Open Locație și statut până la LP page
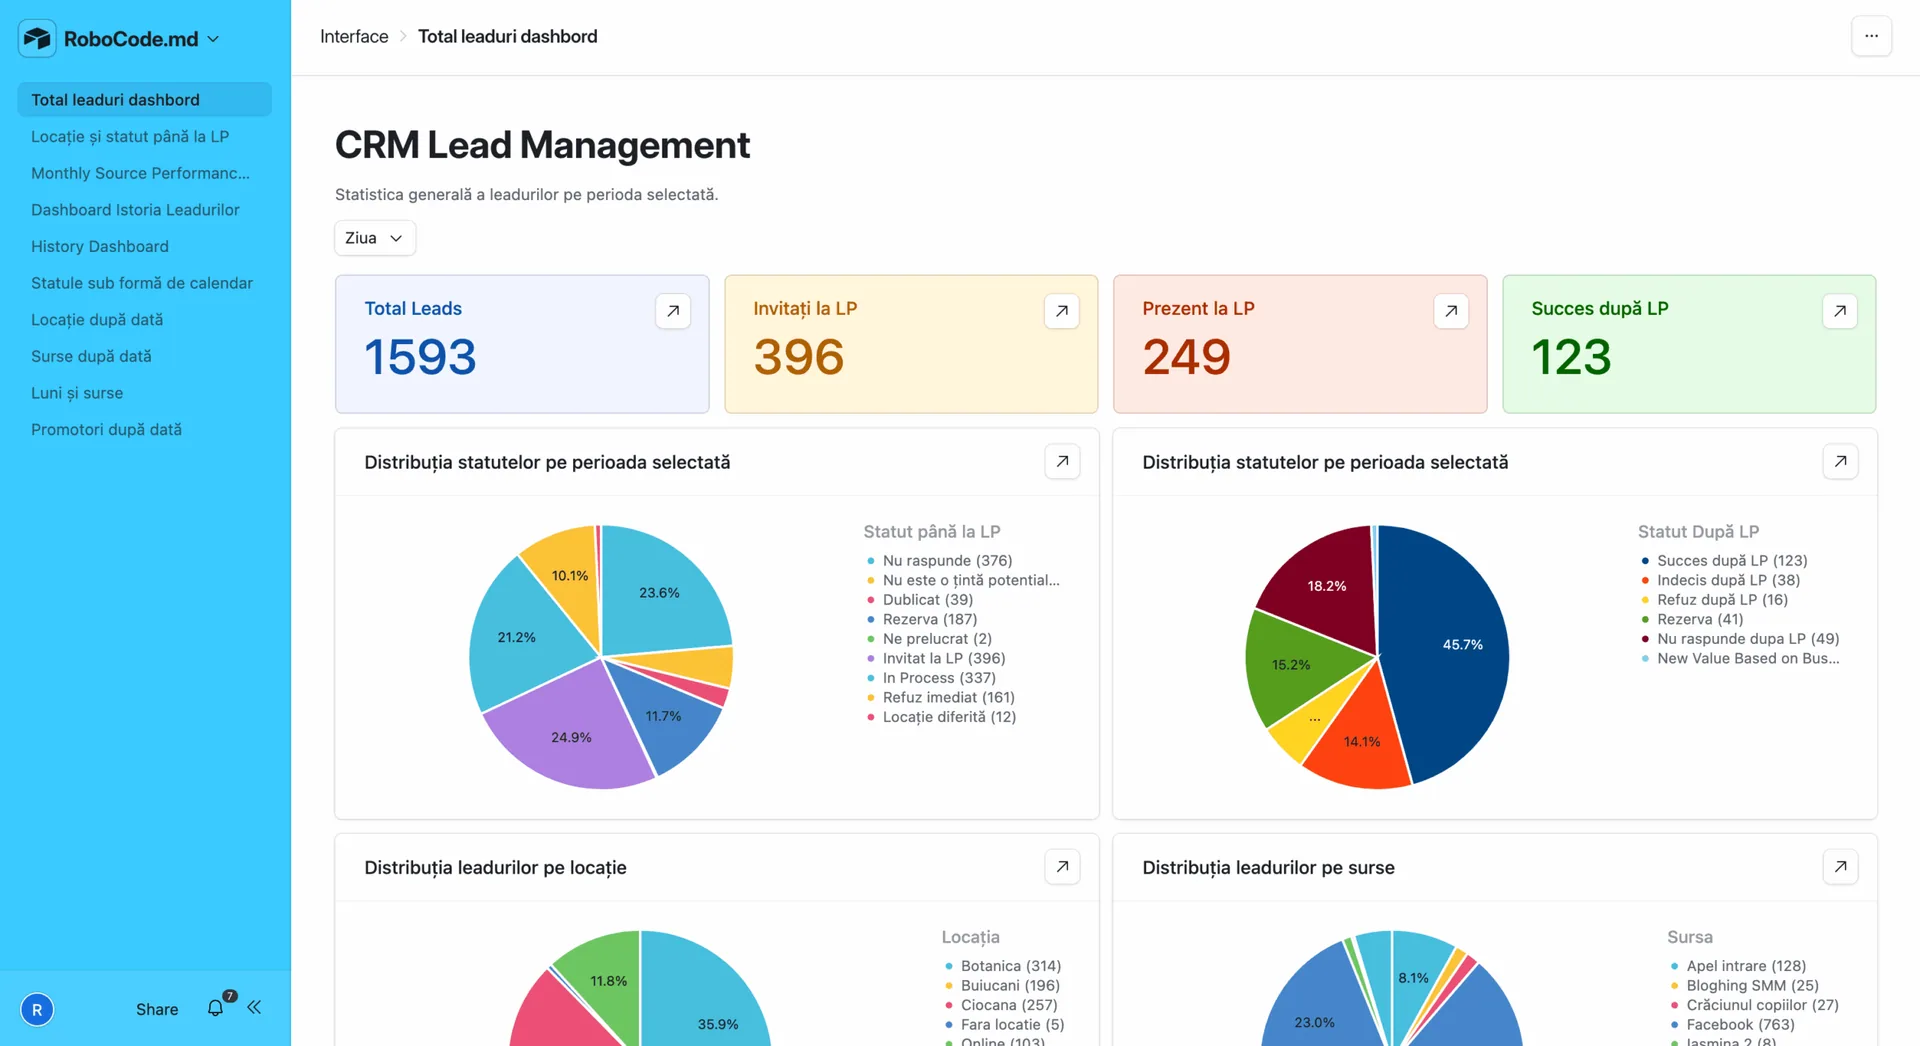 pyautogui.click(x=144, y=136)
